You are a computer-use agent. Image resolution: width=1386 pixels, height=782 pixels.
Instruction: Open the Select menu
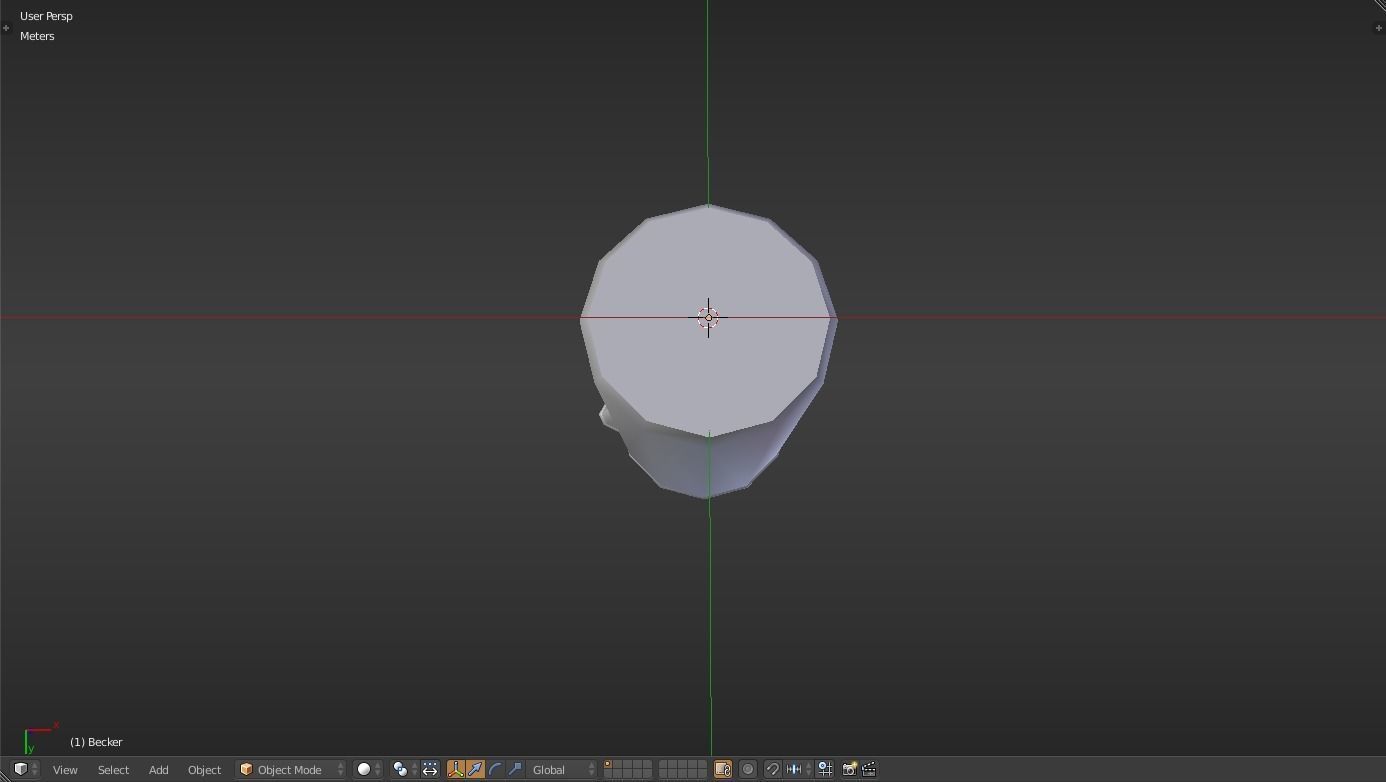113,769
